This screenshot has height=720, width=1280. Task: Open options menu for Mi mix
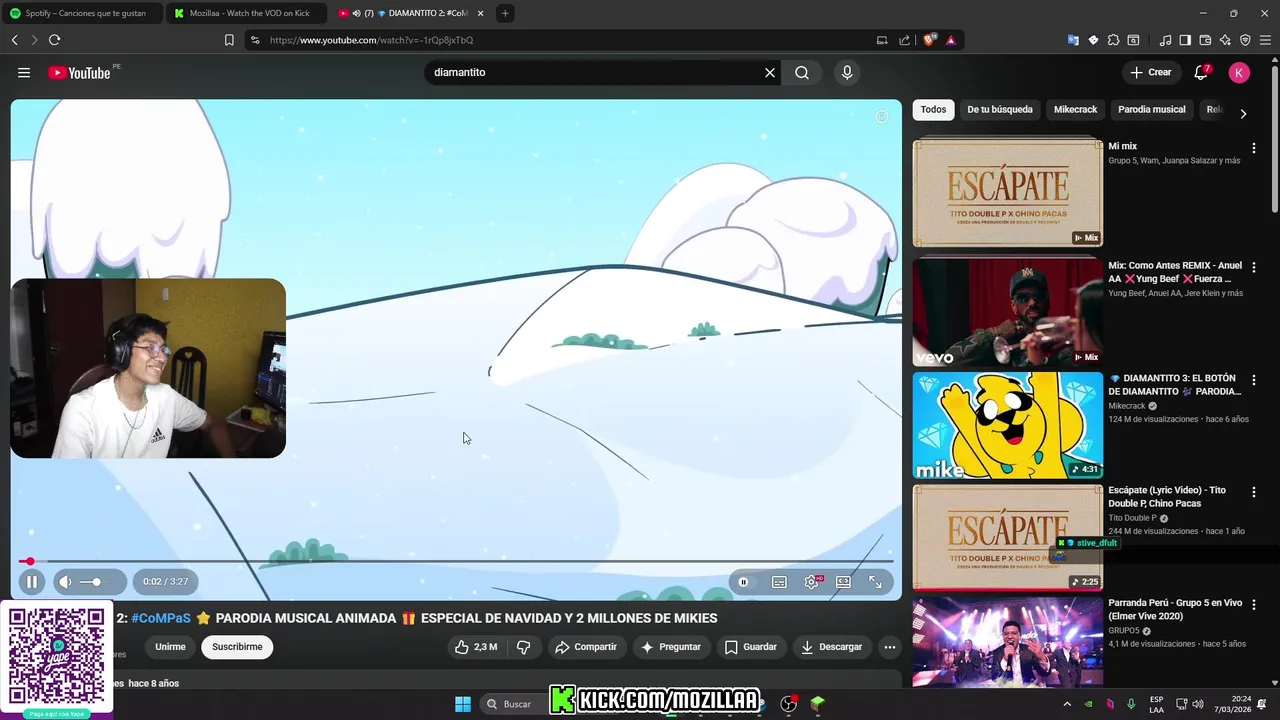(x=1253, y=148)
